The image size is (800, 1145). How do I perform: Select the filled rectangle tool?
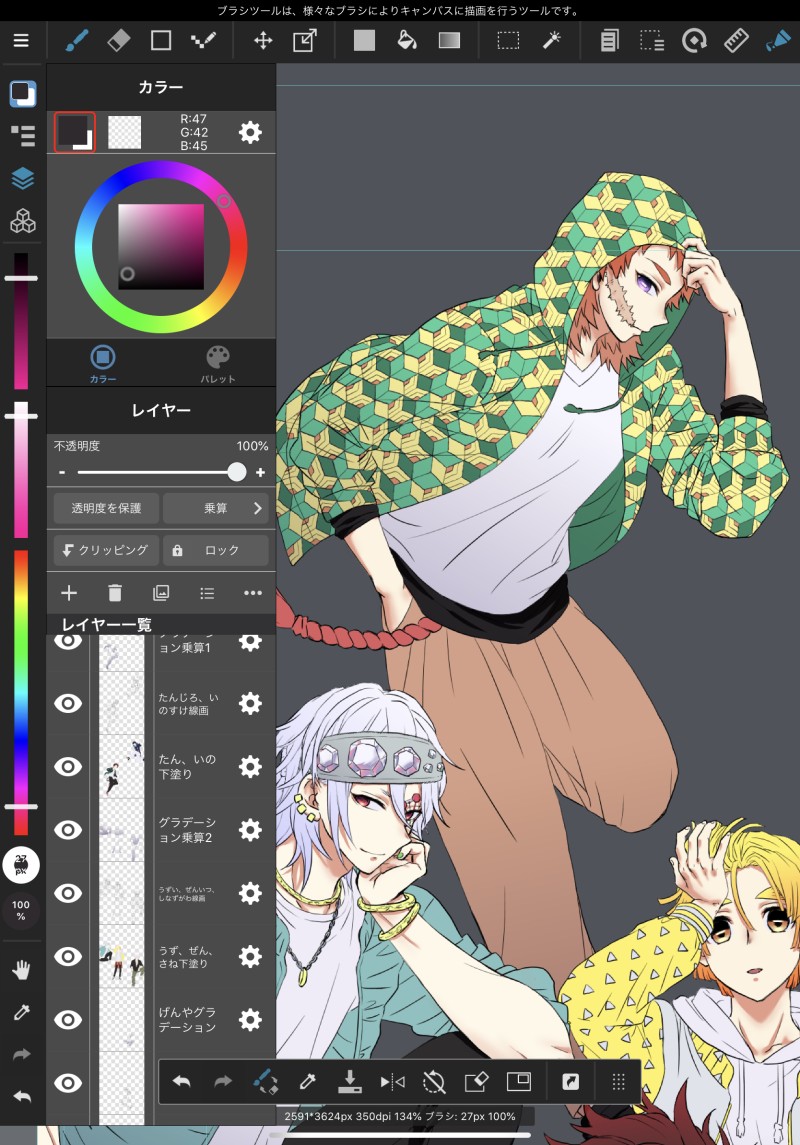pos(364,40)
